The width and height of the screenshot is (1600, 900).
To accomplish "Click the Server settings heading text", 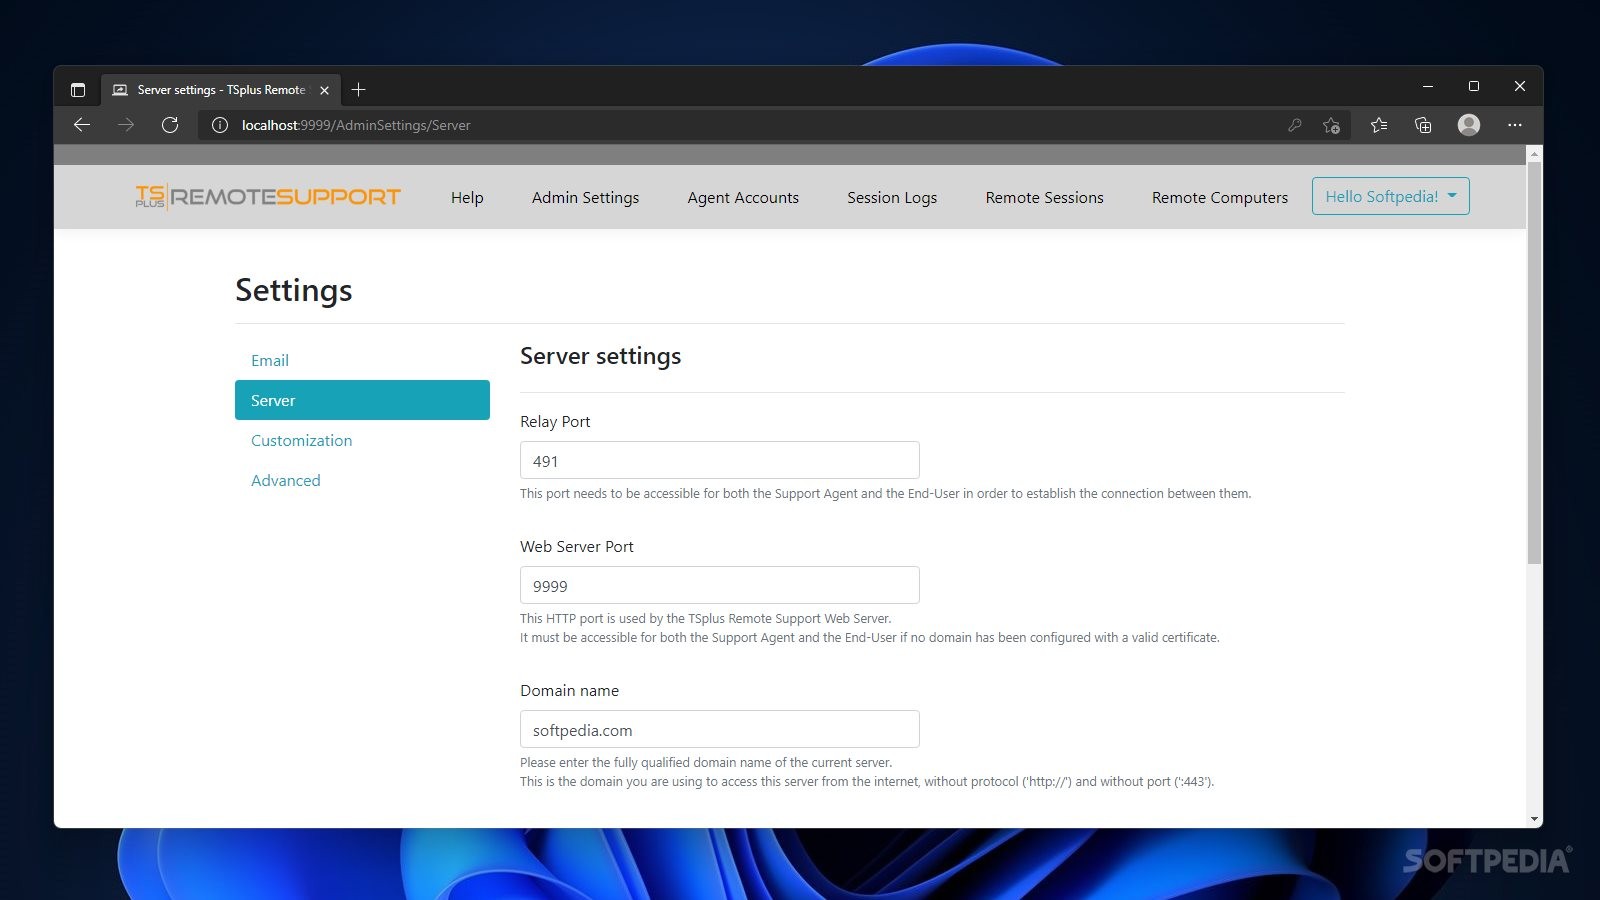I will click(x=600, y=356).
